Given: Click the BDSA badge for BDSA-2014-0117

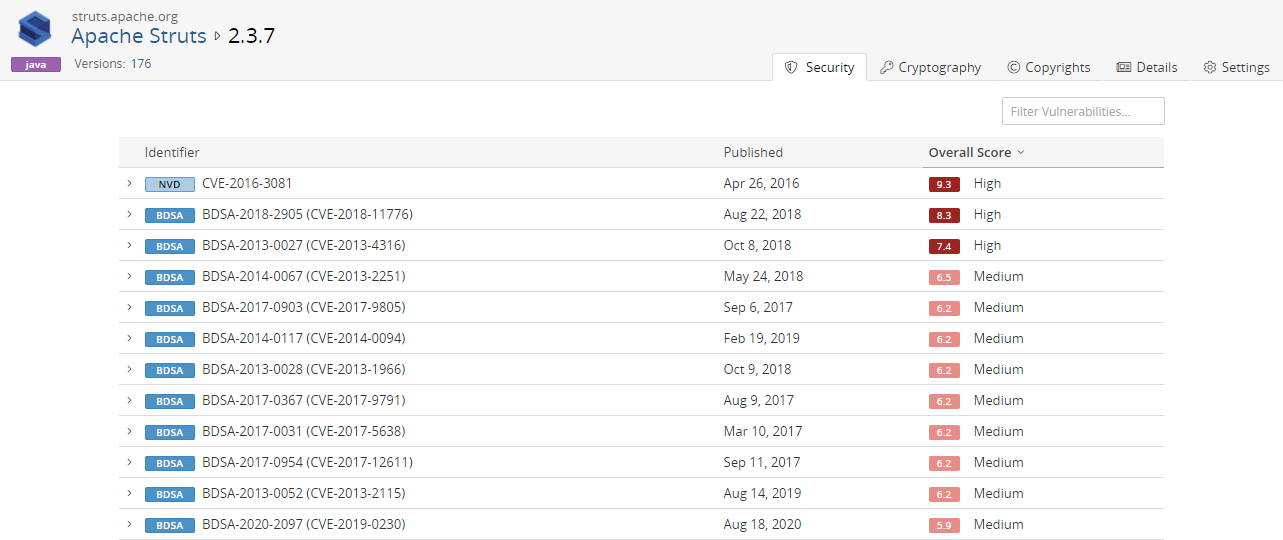Looking at the screenshot, I should [x=170, y=339].
